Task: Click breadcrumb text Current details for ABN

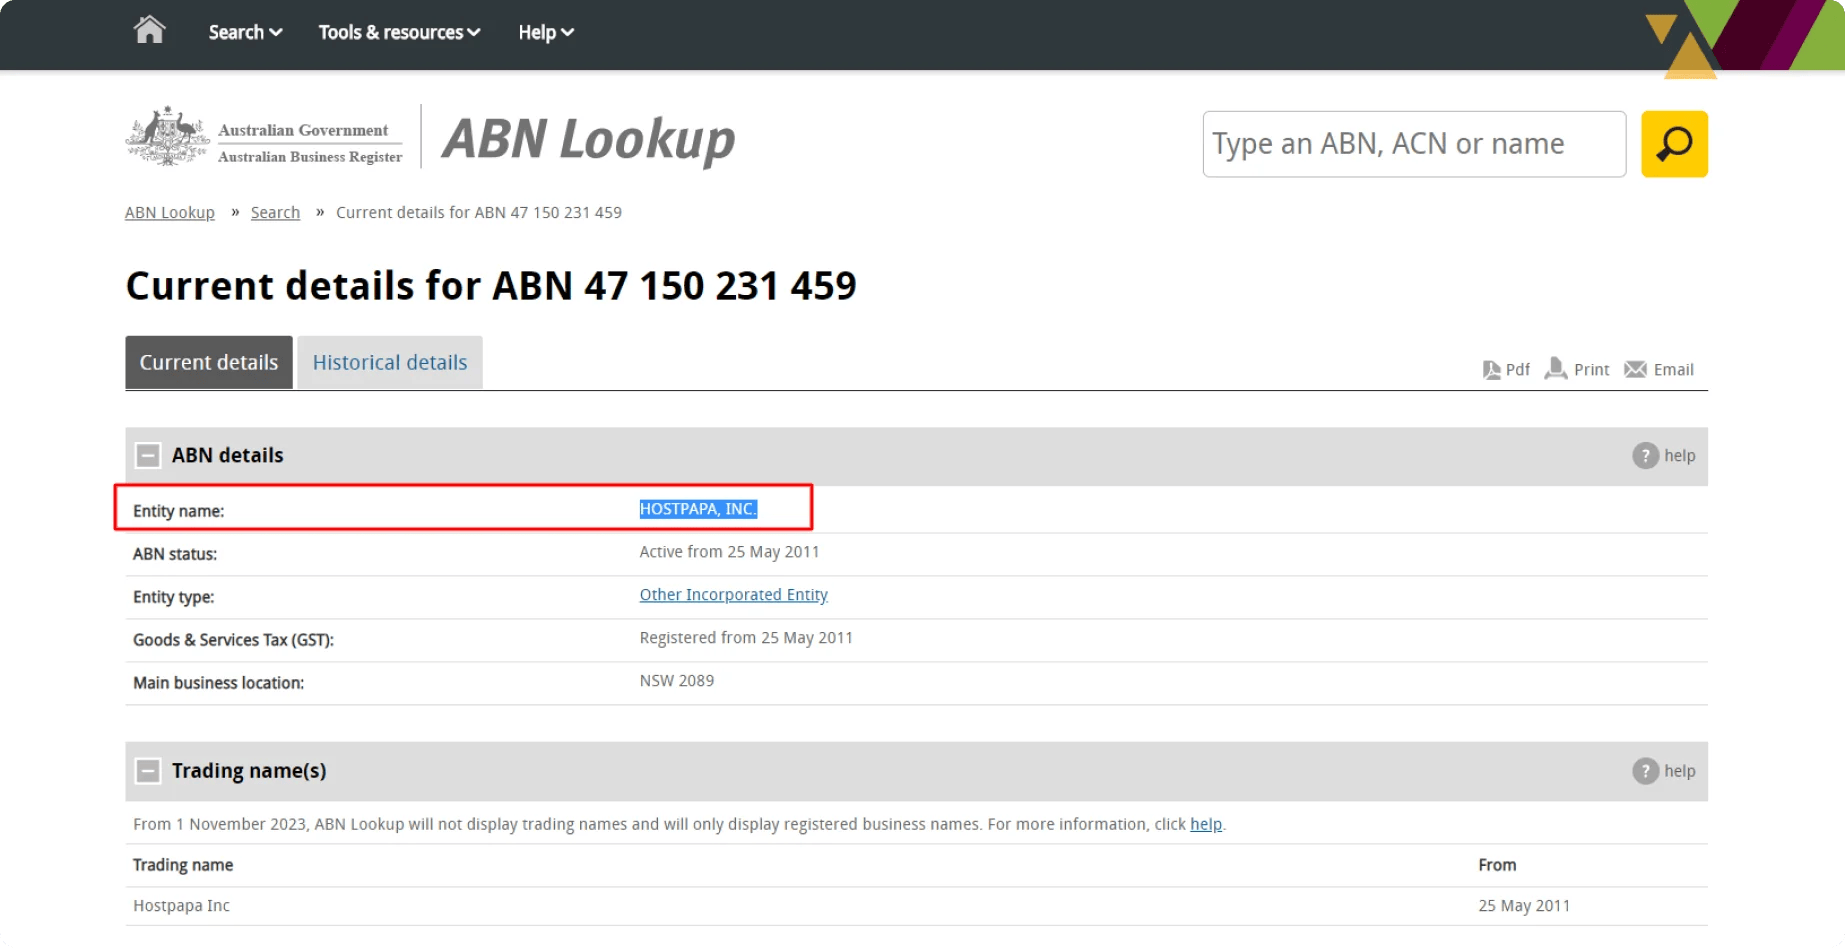Action: [x=479, y=212]
